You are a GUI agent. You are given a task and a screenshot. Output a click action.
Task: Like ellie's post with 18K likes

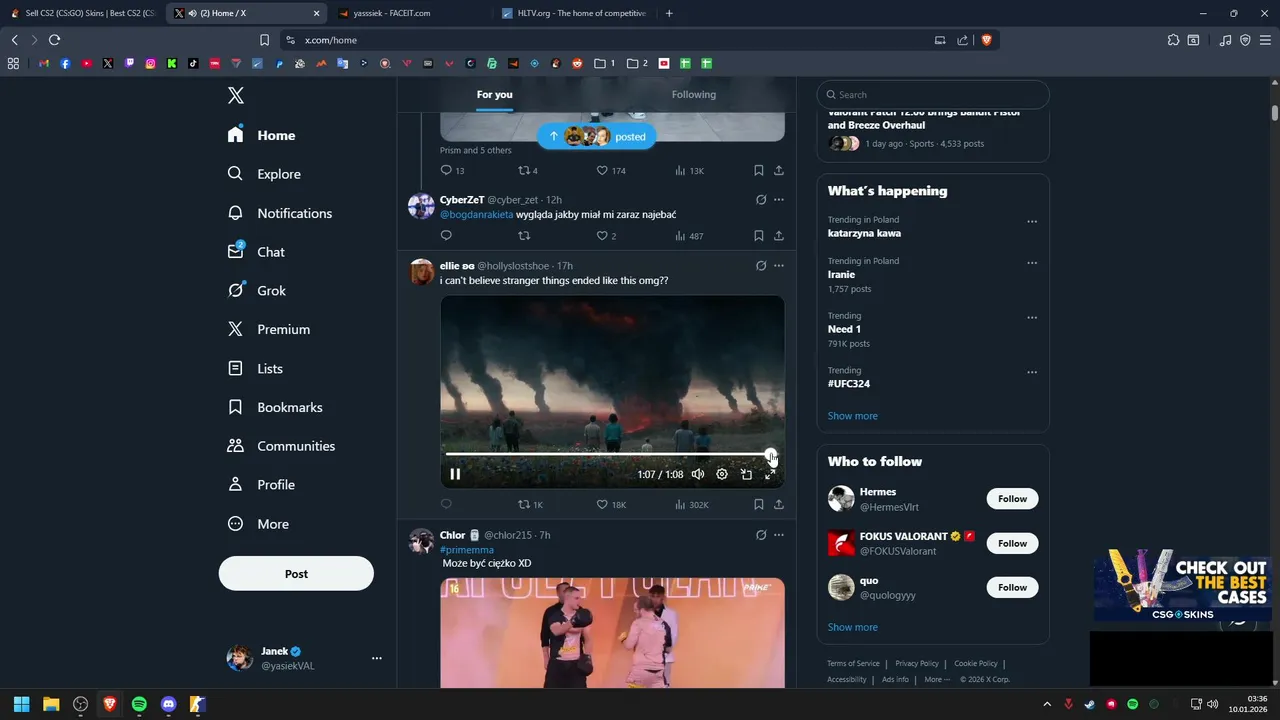click(x=611, y=504)
